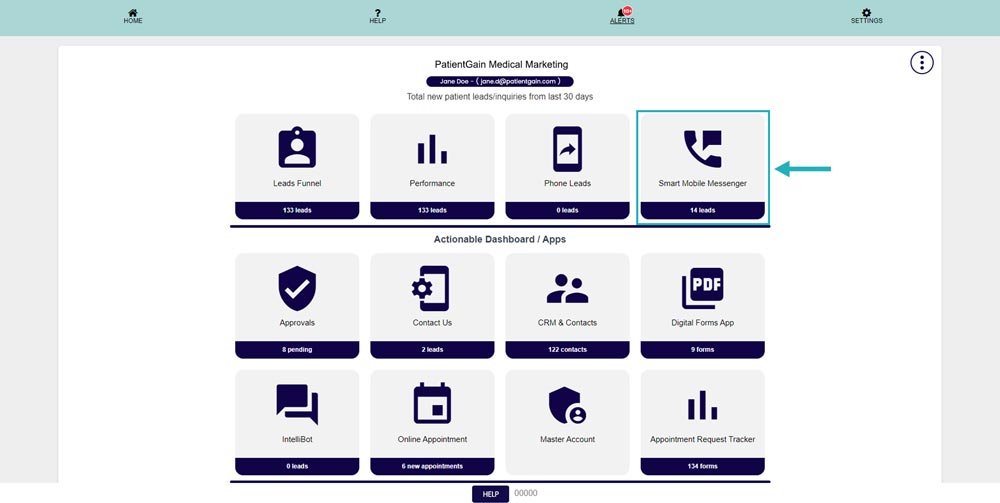This screenshot has width=1000, height=503.
Task: Open the IntelliBot chat bubbles icon
Action: click(x=297, y=405)
